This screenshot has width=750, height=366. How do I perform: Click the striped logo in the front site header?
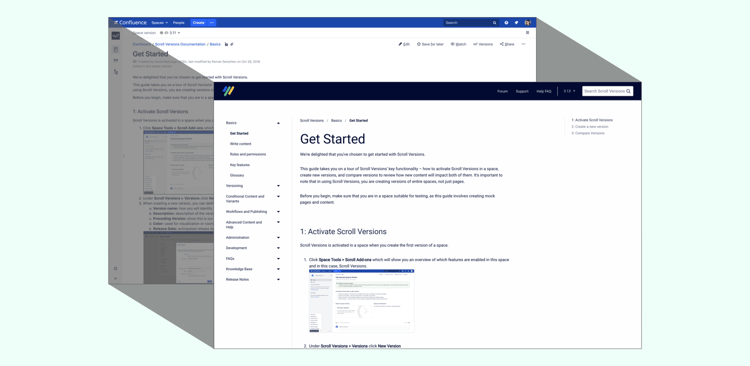pos(229,91)
